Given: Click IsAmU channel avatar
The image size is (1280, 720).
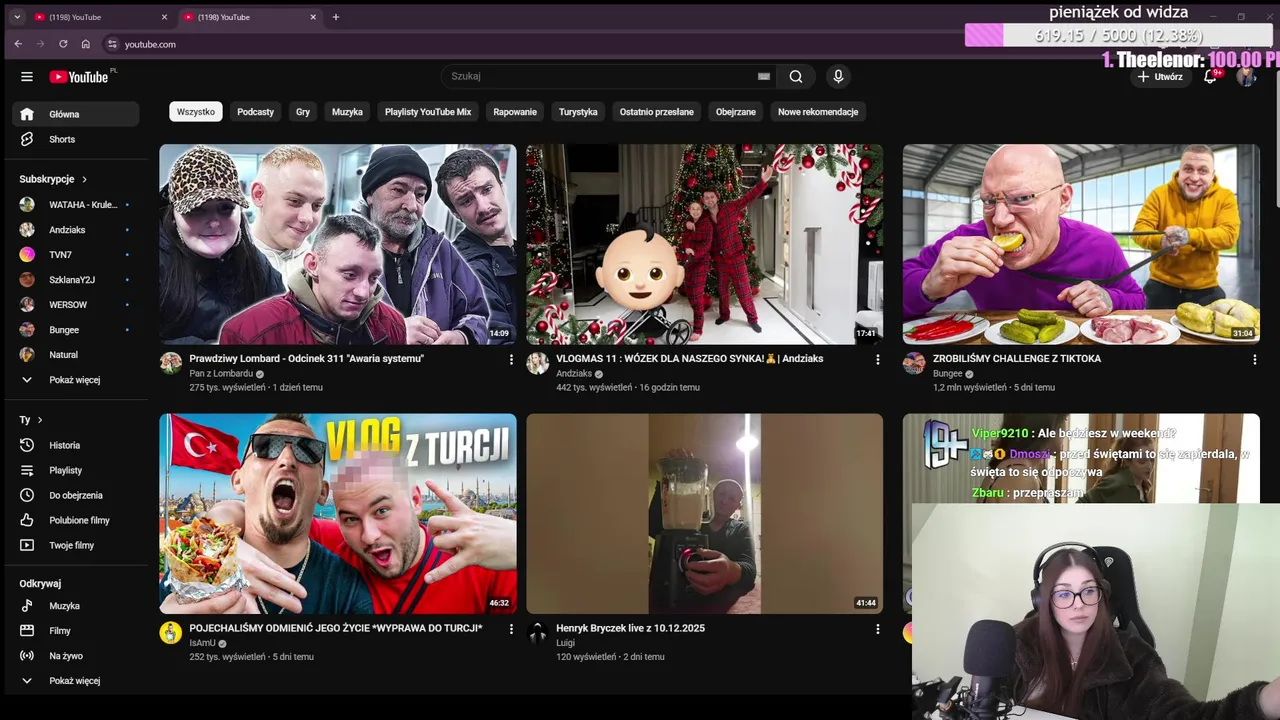Looking at the screenshot, I should tap(171, 632).
